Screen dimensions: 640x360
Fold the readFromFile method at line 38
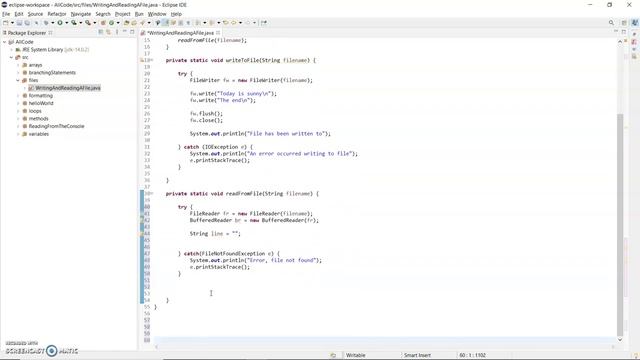coord(152,193)
